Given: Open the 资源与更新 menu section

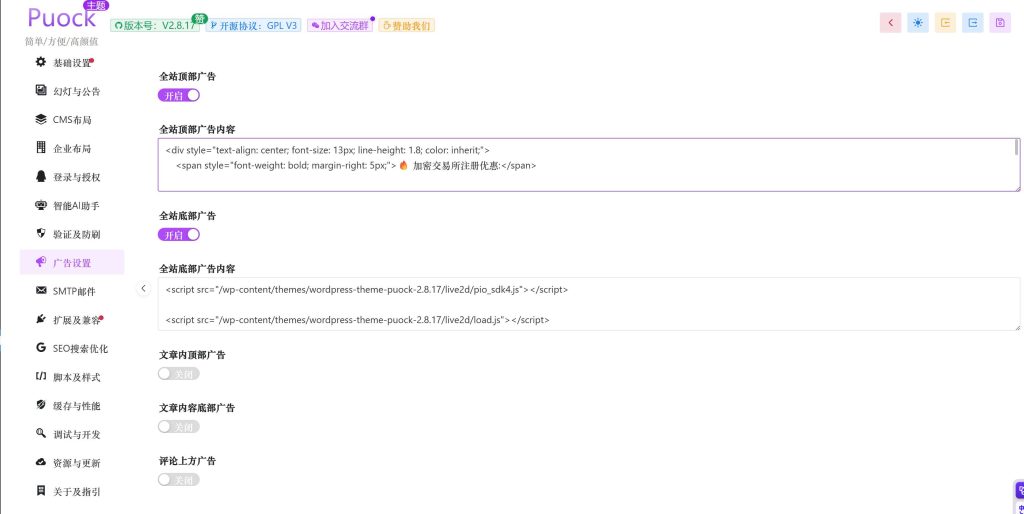Looking at the screenshot, I should [72, 463].
